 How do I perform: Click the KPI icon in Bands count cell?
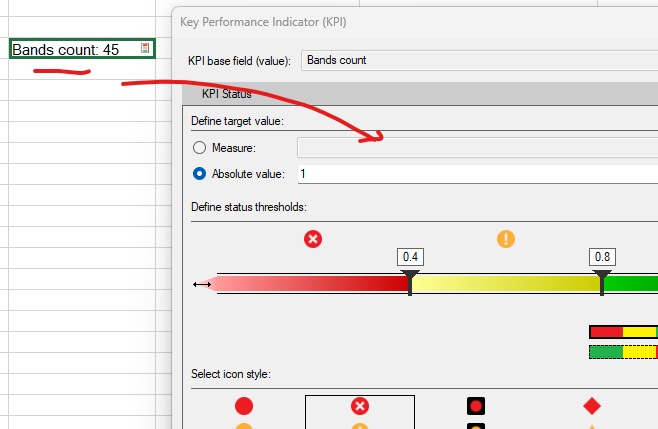145,48
